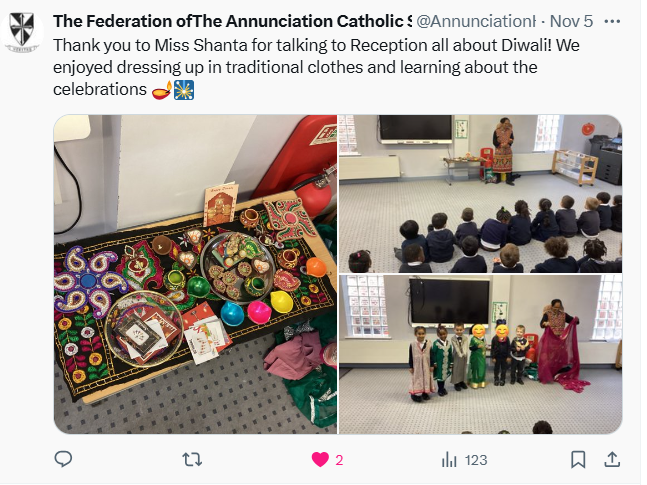Click the like count number 2
The image size is (647, 485).
[339, 460]
